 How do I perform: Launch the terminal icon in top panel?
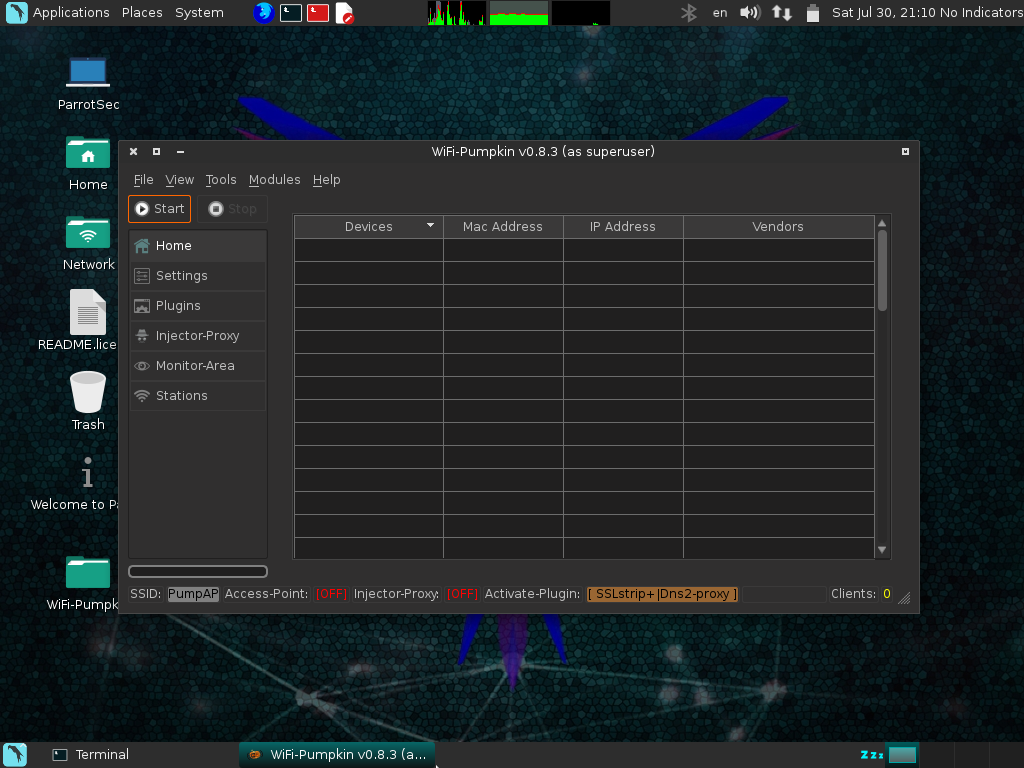[291, 12]
